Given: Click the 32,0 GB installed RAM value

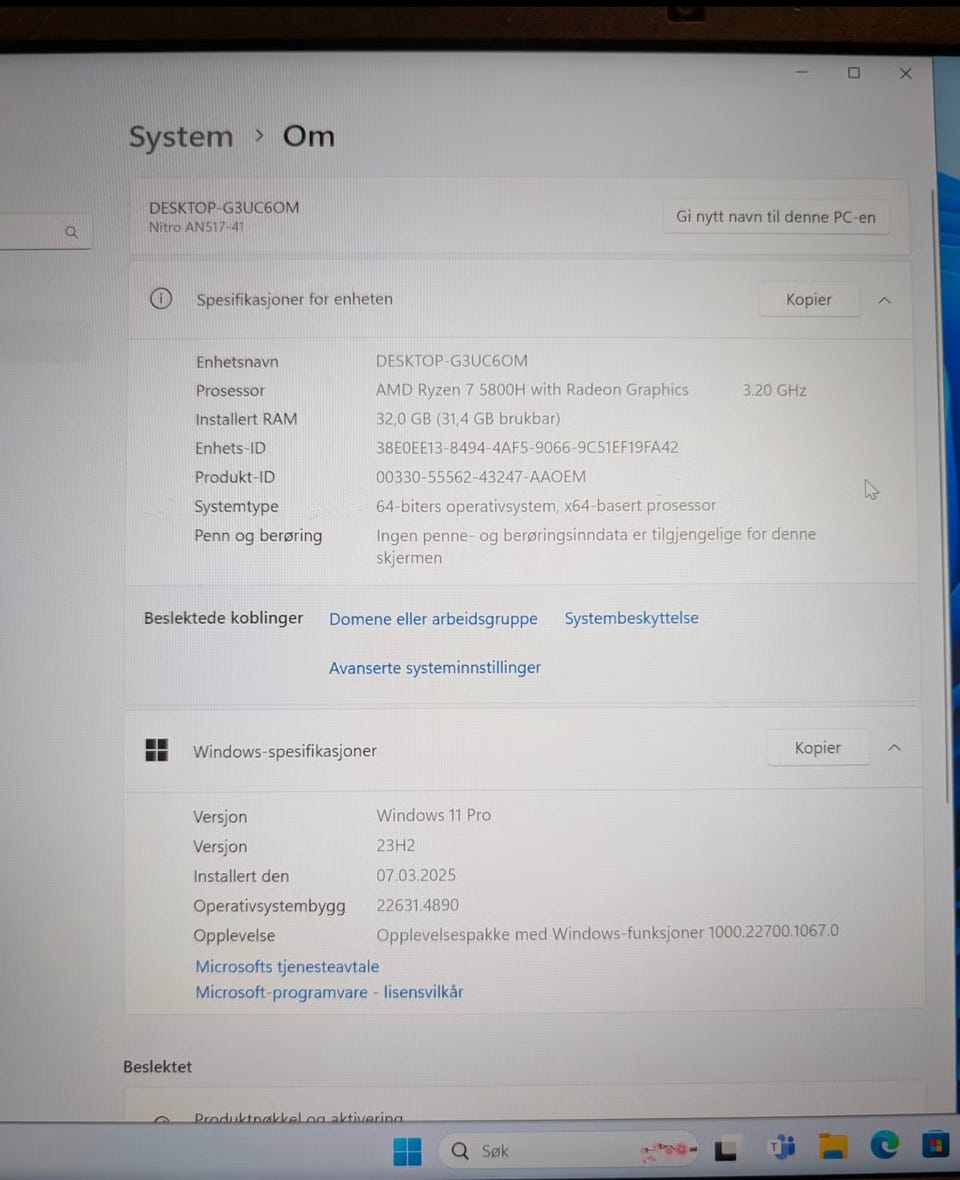Looking at the screenshot, I should (x=468, y=418).
